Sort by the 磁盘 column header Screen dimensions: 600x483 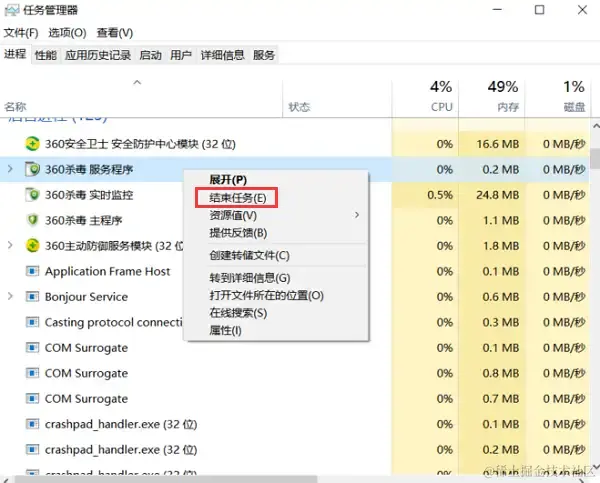558,97
